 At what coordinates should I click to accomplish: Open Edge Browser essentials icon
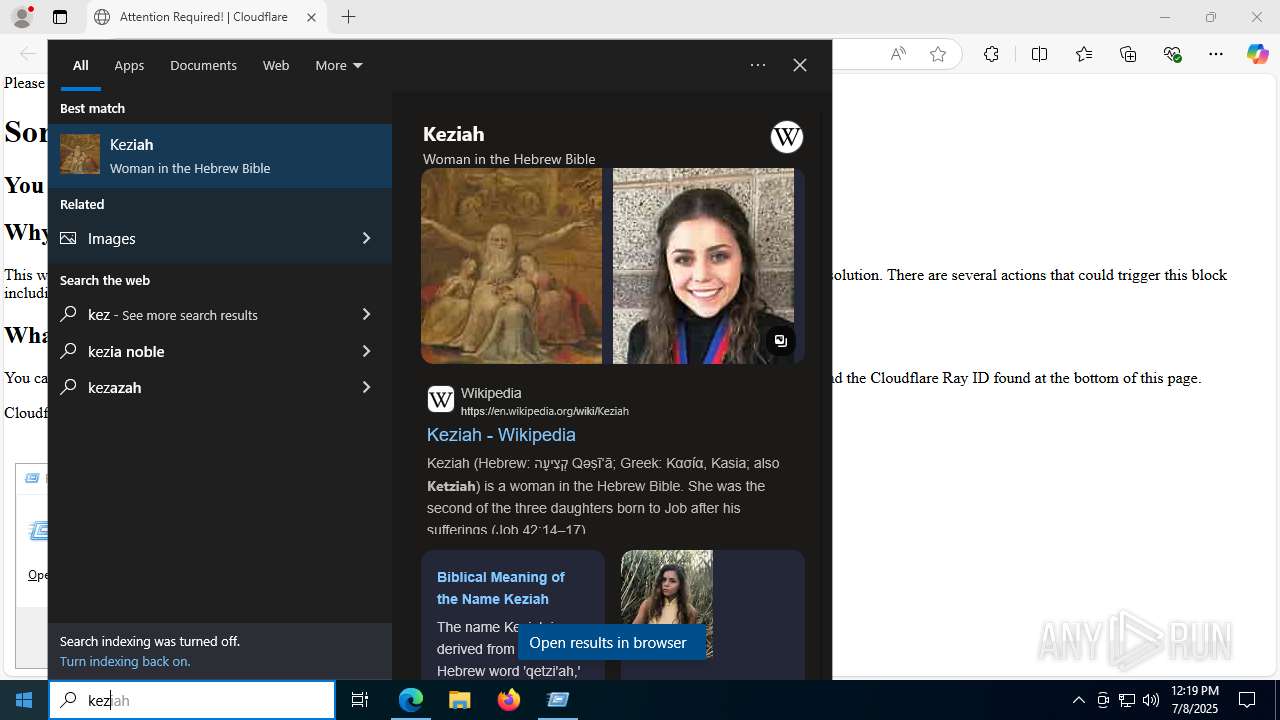1173,54
